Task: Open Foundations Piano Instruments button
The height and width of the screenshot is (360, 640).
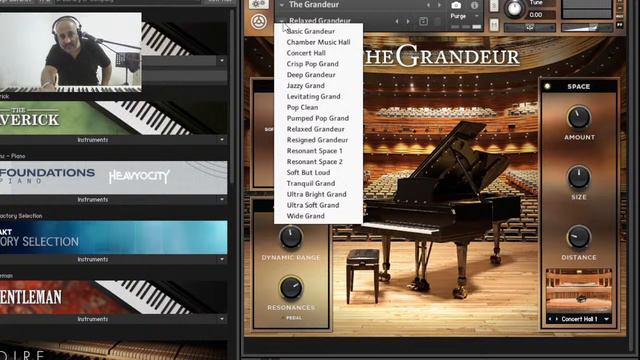Action: click(x=93, y=200)
